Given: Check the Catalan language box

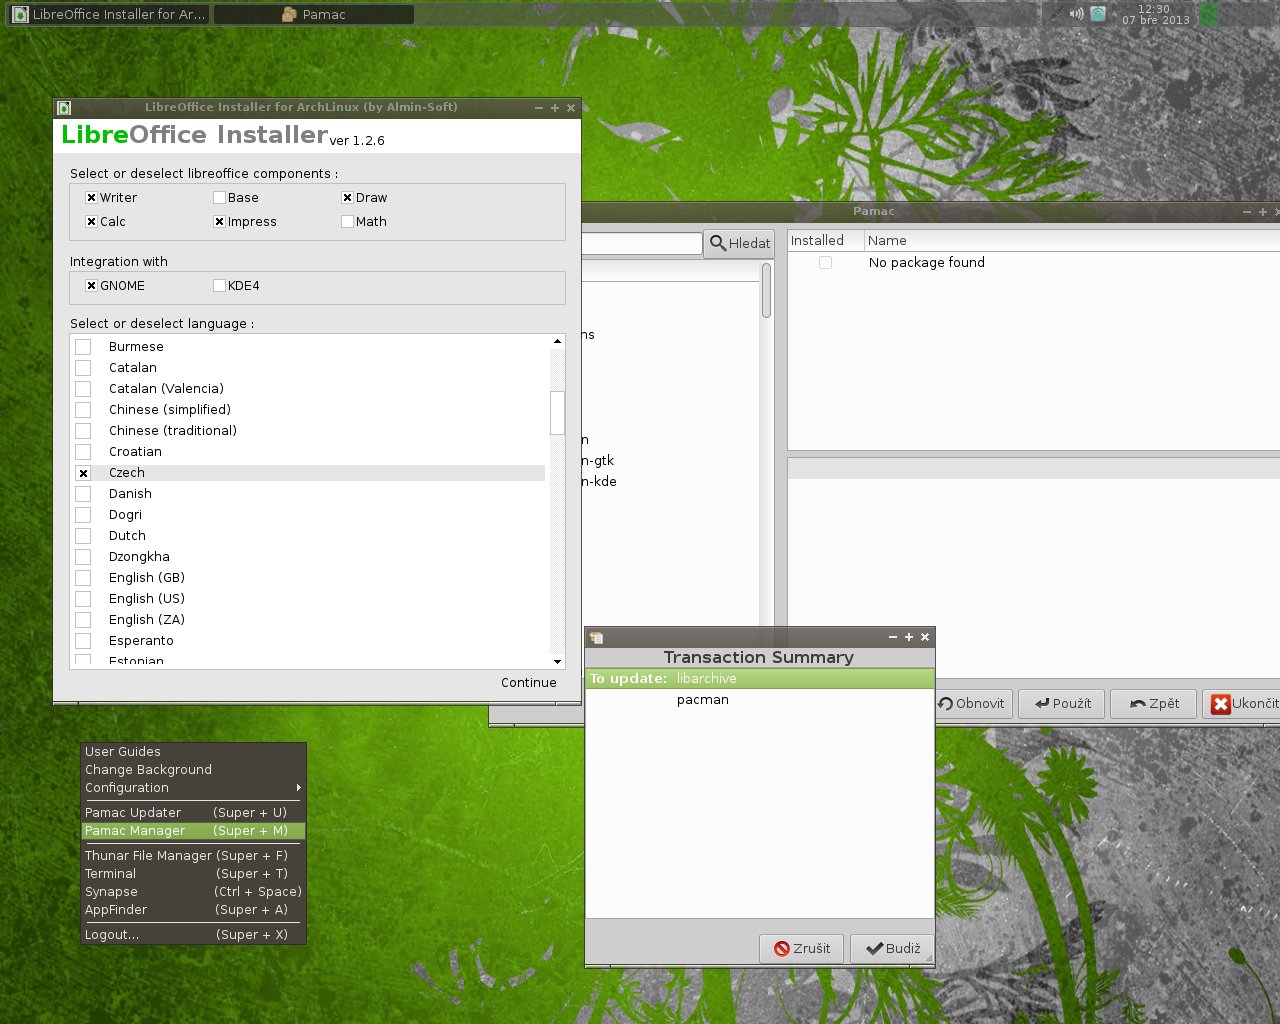Looking at the screenshot, I should tap(83, 368).
